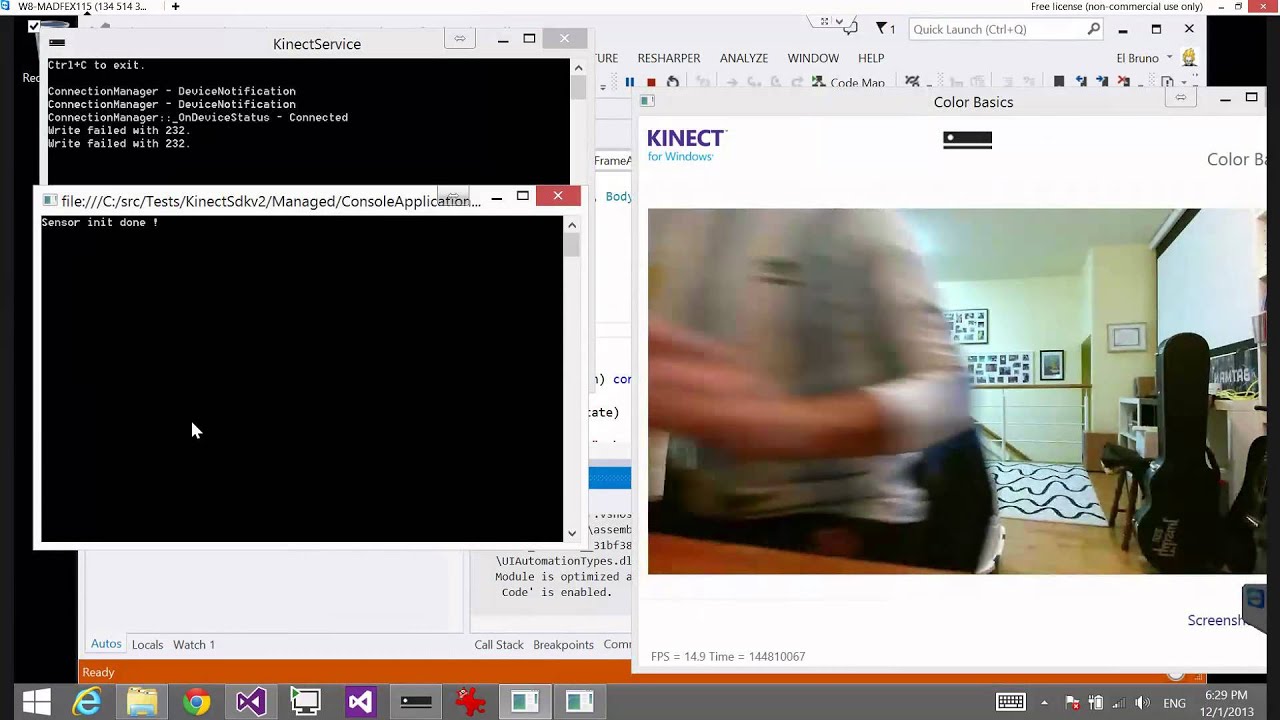Open Google Chrome from taskbar
1280x720 pixels.
[x=196, y=703]
